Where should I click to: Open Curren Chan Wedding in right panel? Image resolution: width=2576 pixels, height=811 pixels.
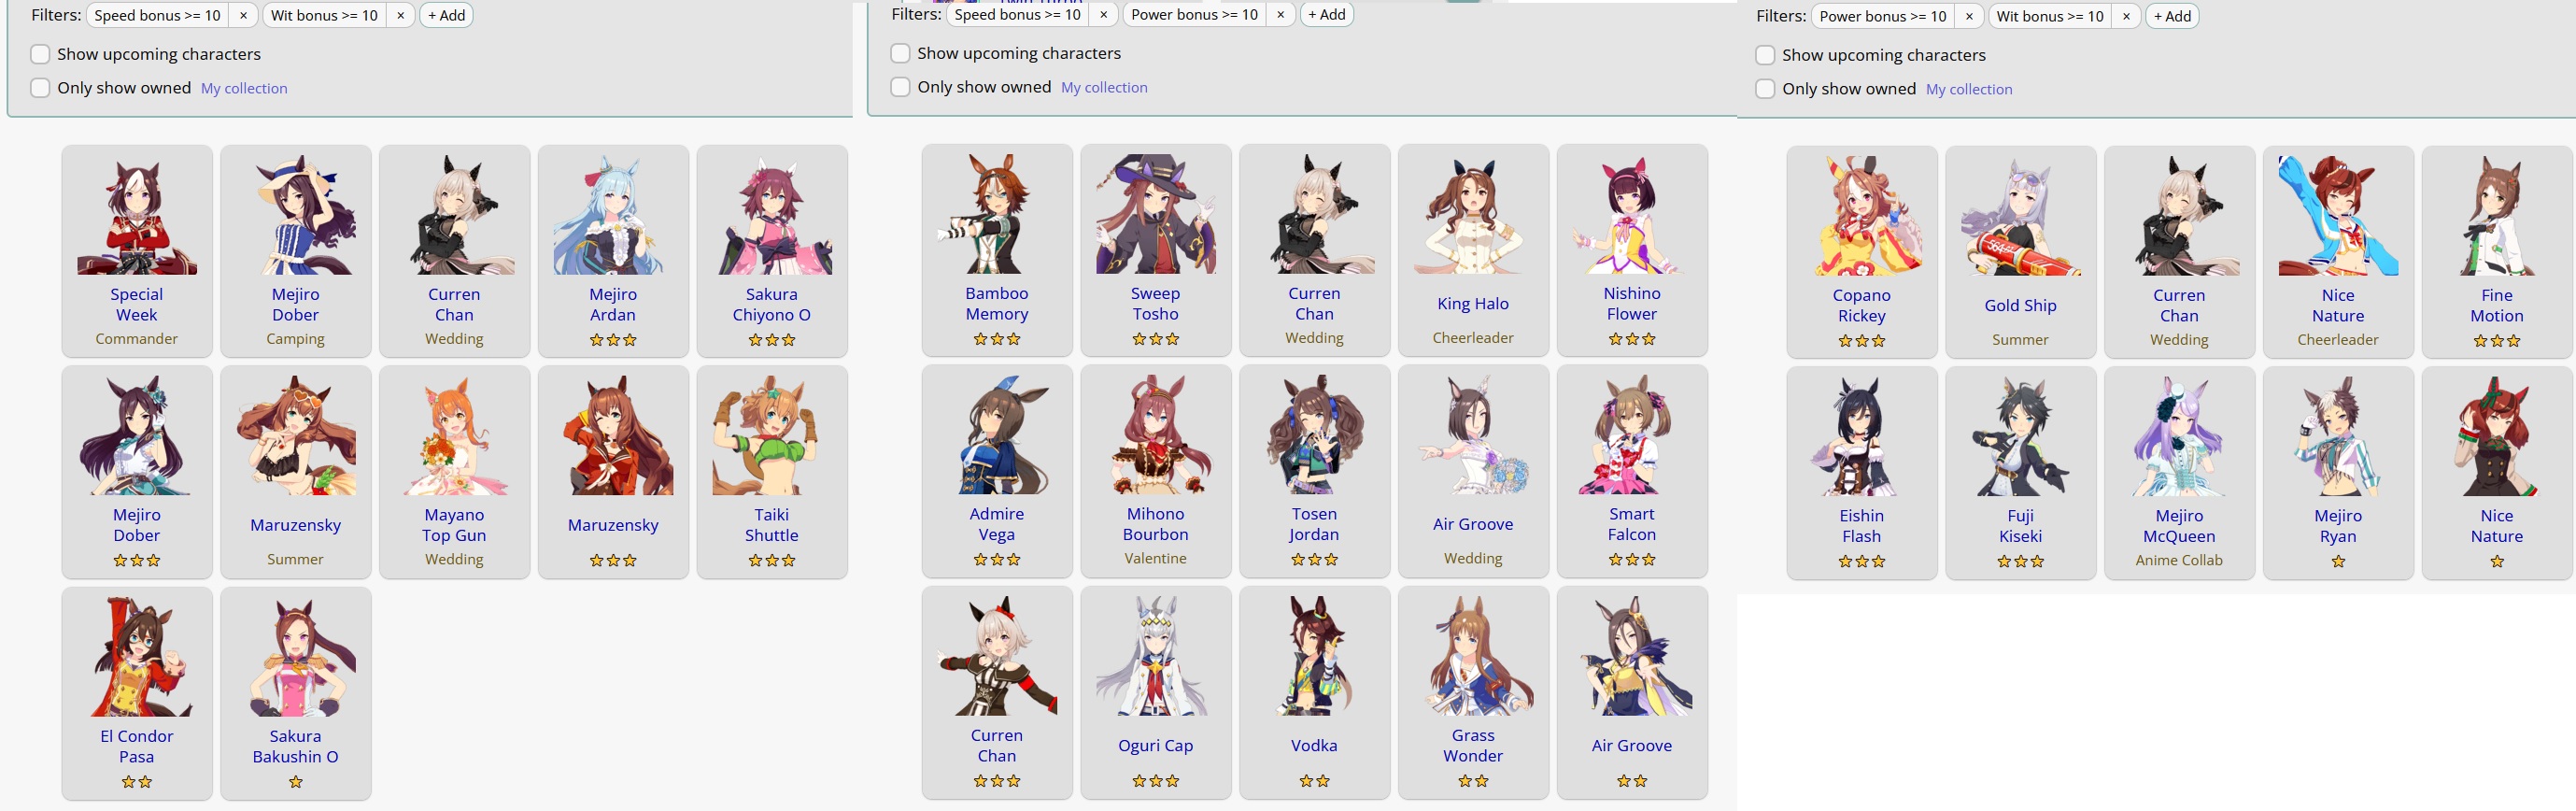coord(2180,252)
